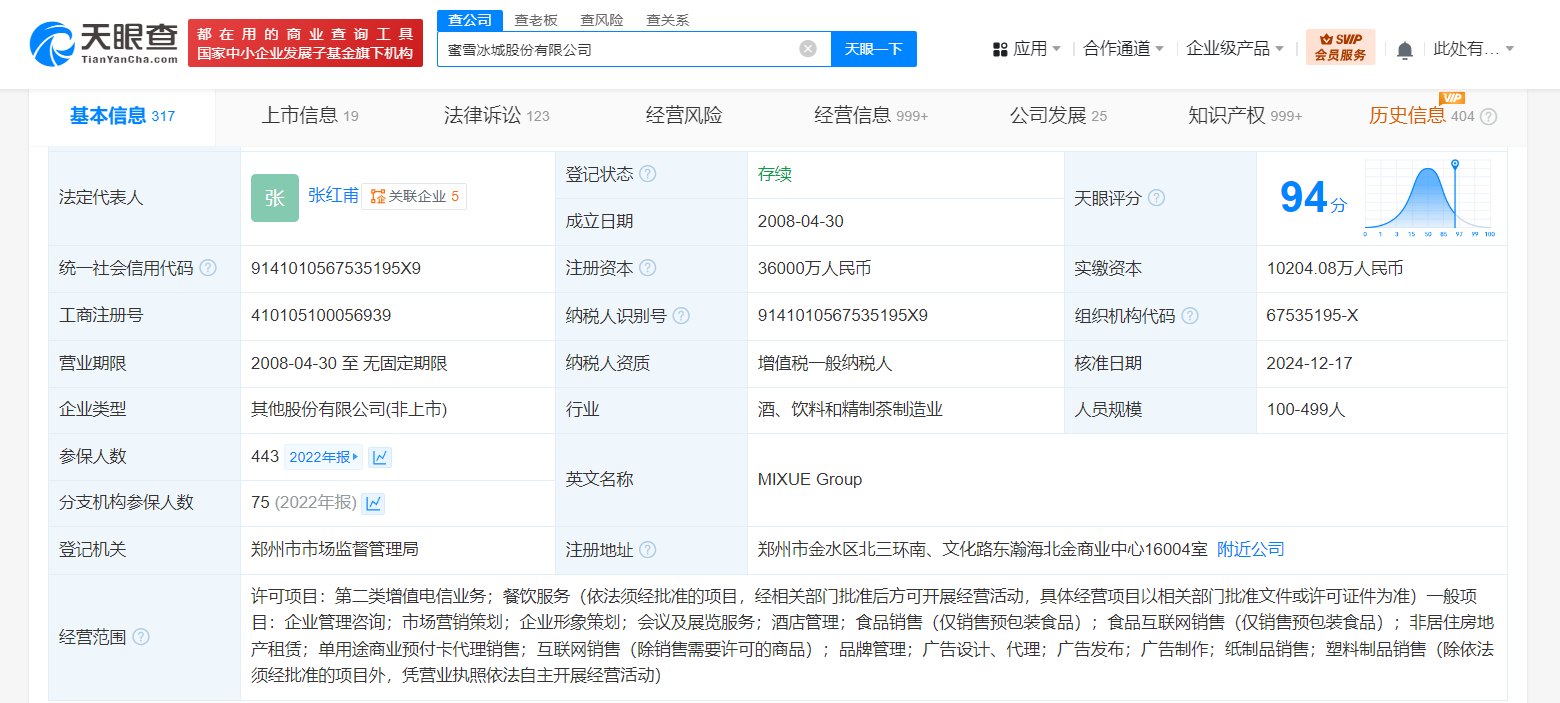Click the registered capital 36000万人民币
Image resolution: width=1560 pixels, height=703 pixels.
point(815,268)
